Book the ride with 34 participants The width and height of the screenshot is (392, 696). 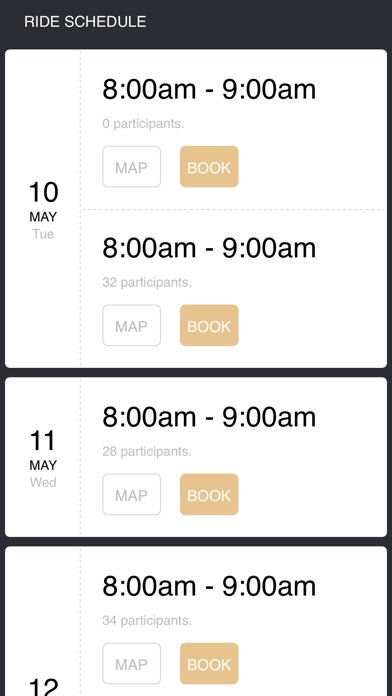click(x=209, y=664)
